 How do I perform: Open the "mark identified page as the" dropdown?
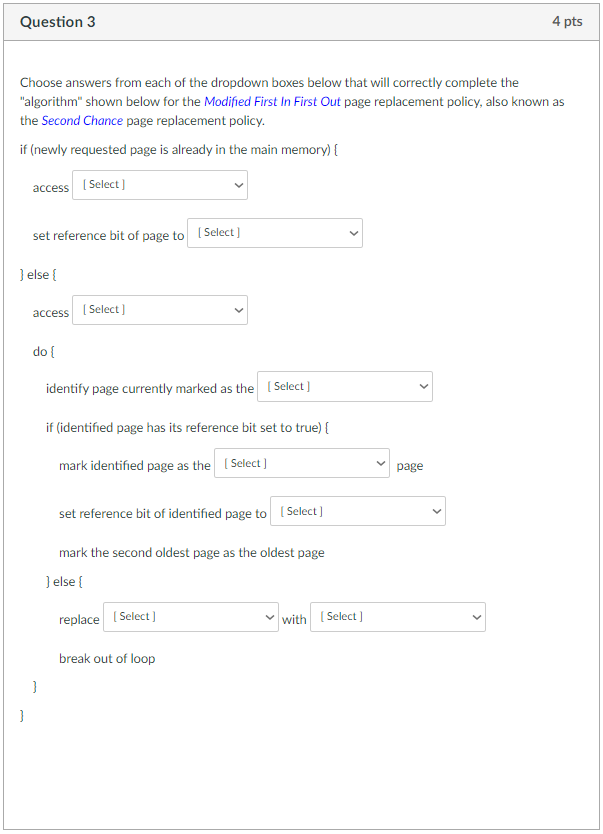click(301, 463)
